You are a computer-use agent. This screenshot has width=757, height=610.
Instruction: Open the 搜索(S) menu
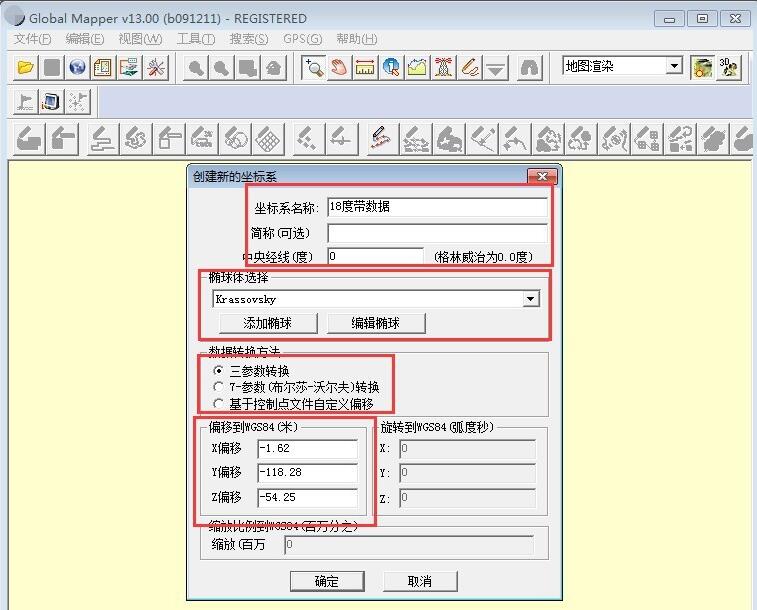(249, 39)
